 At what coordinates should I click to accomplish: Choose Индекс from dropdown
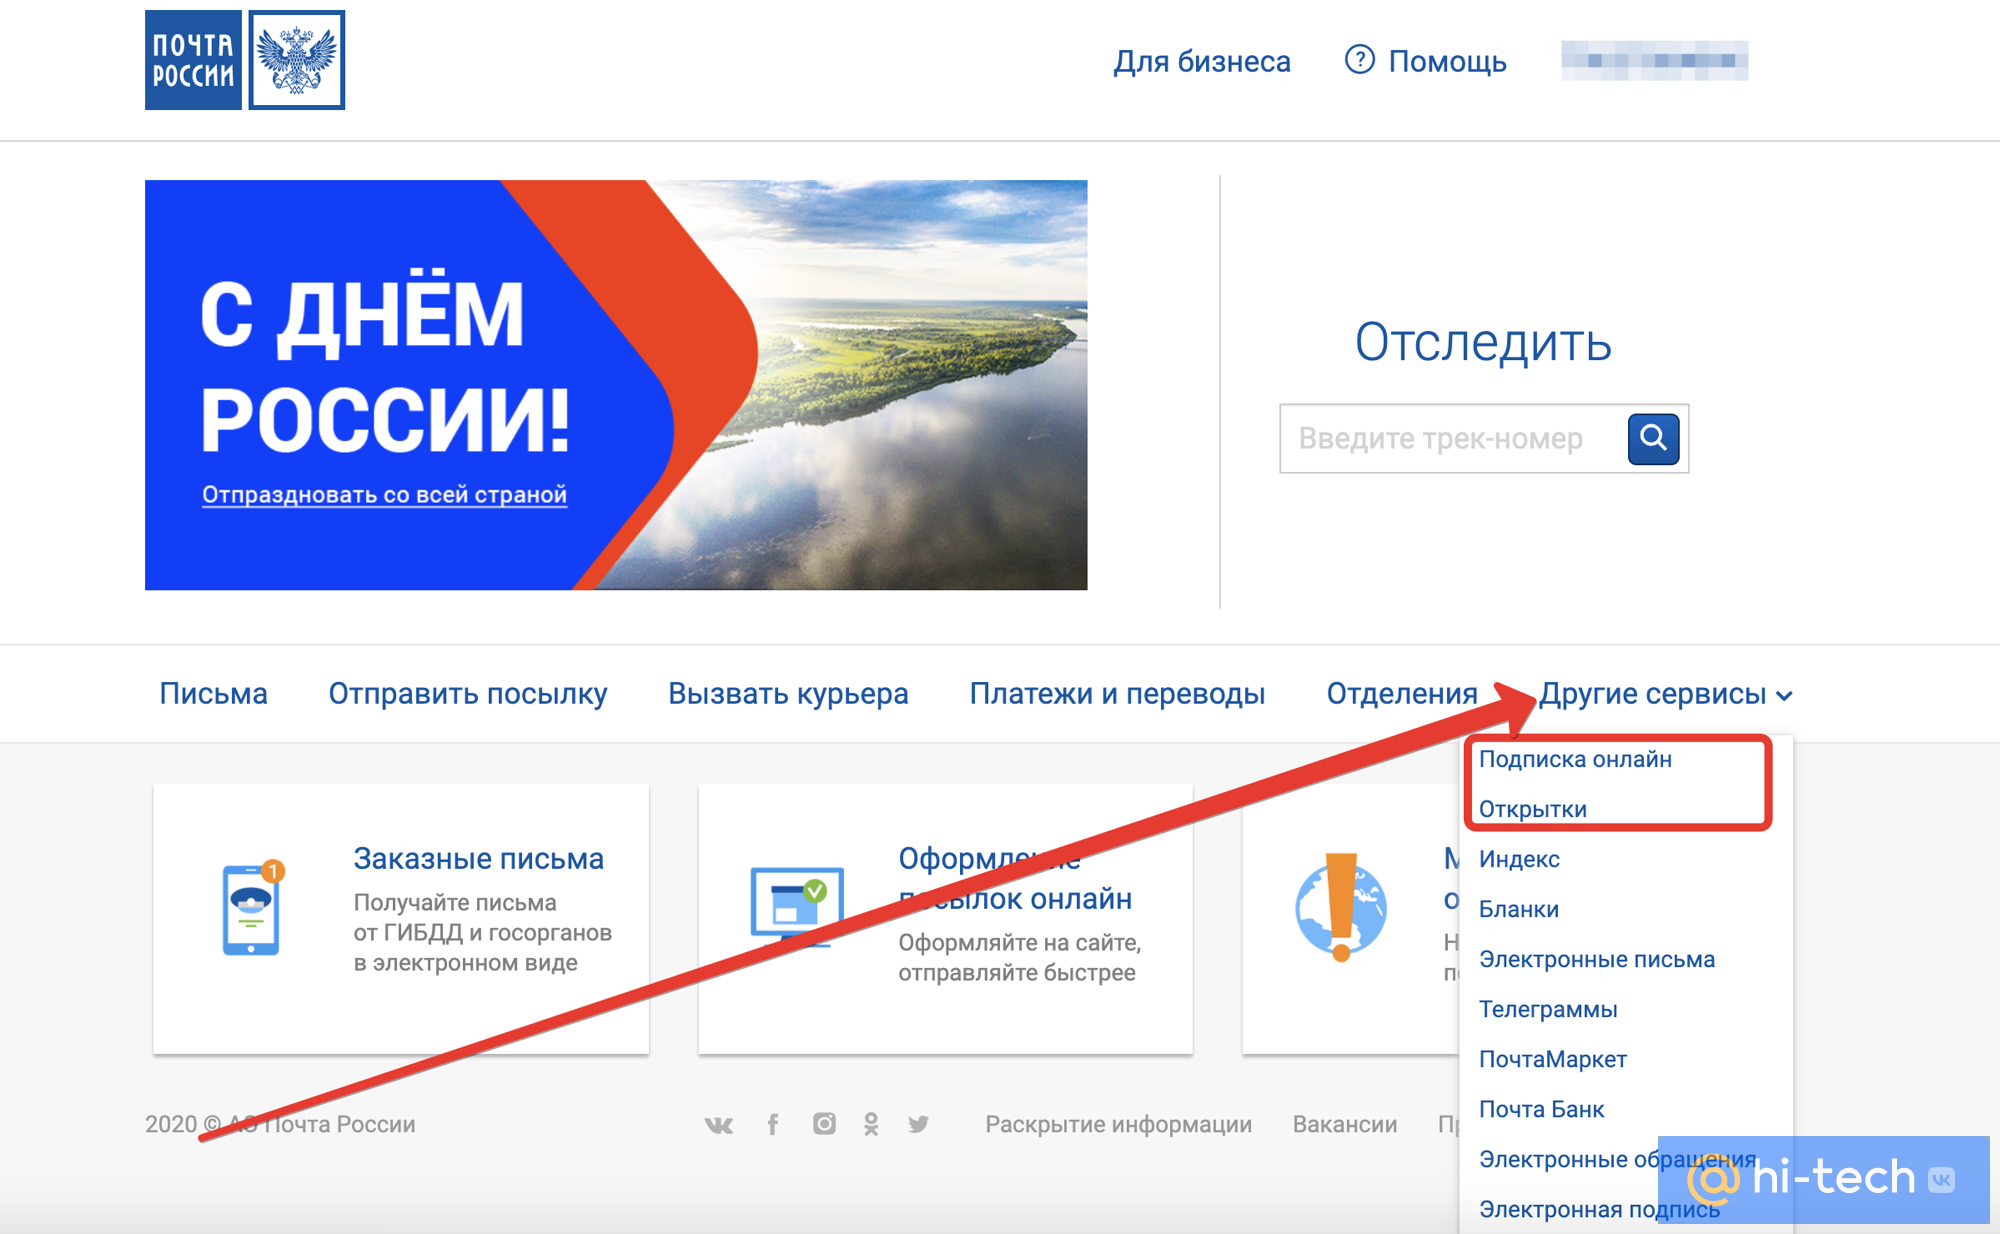point(1519,859)
